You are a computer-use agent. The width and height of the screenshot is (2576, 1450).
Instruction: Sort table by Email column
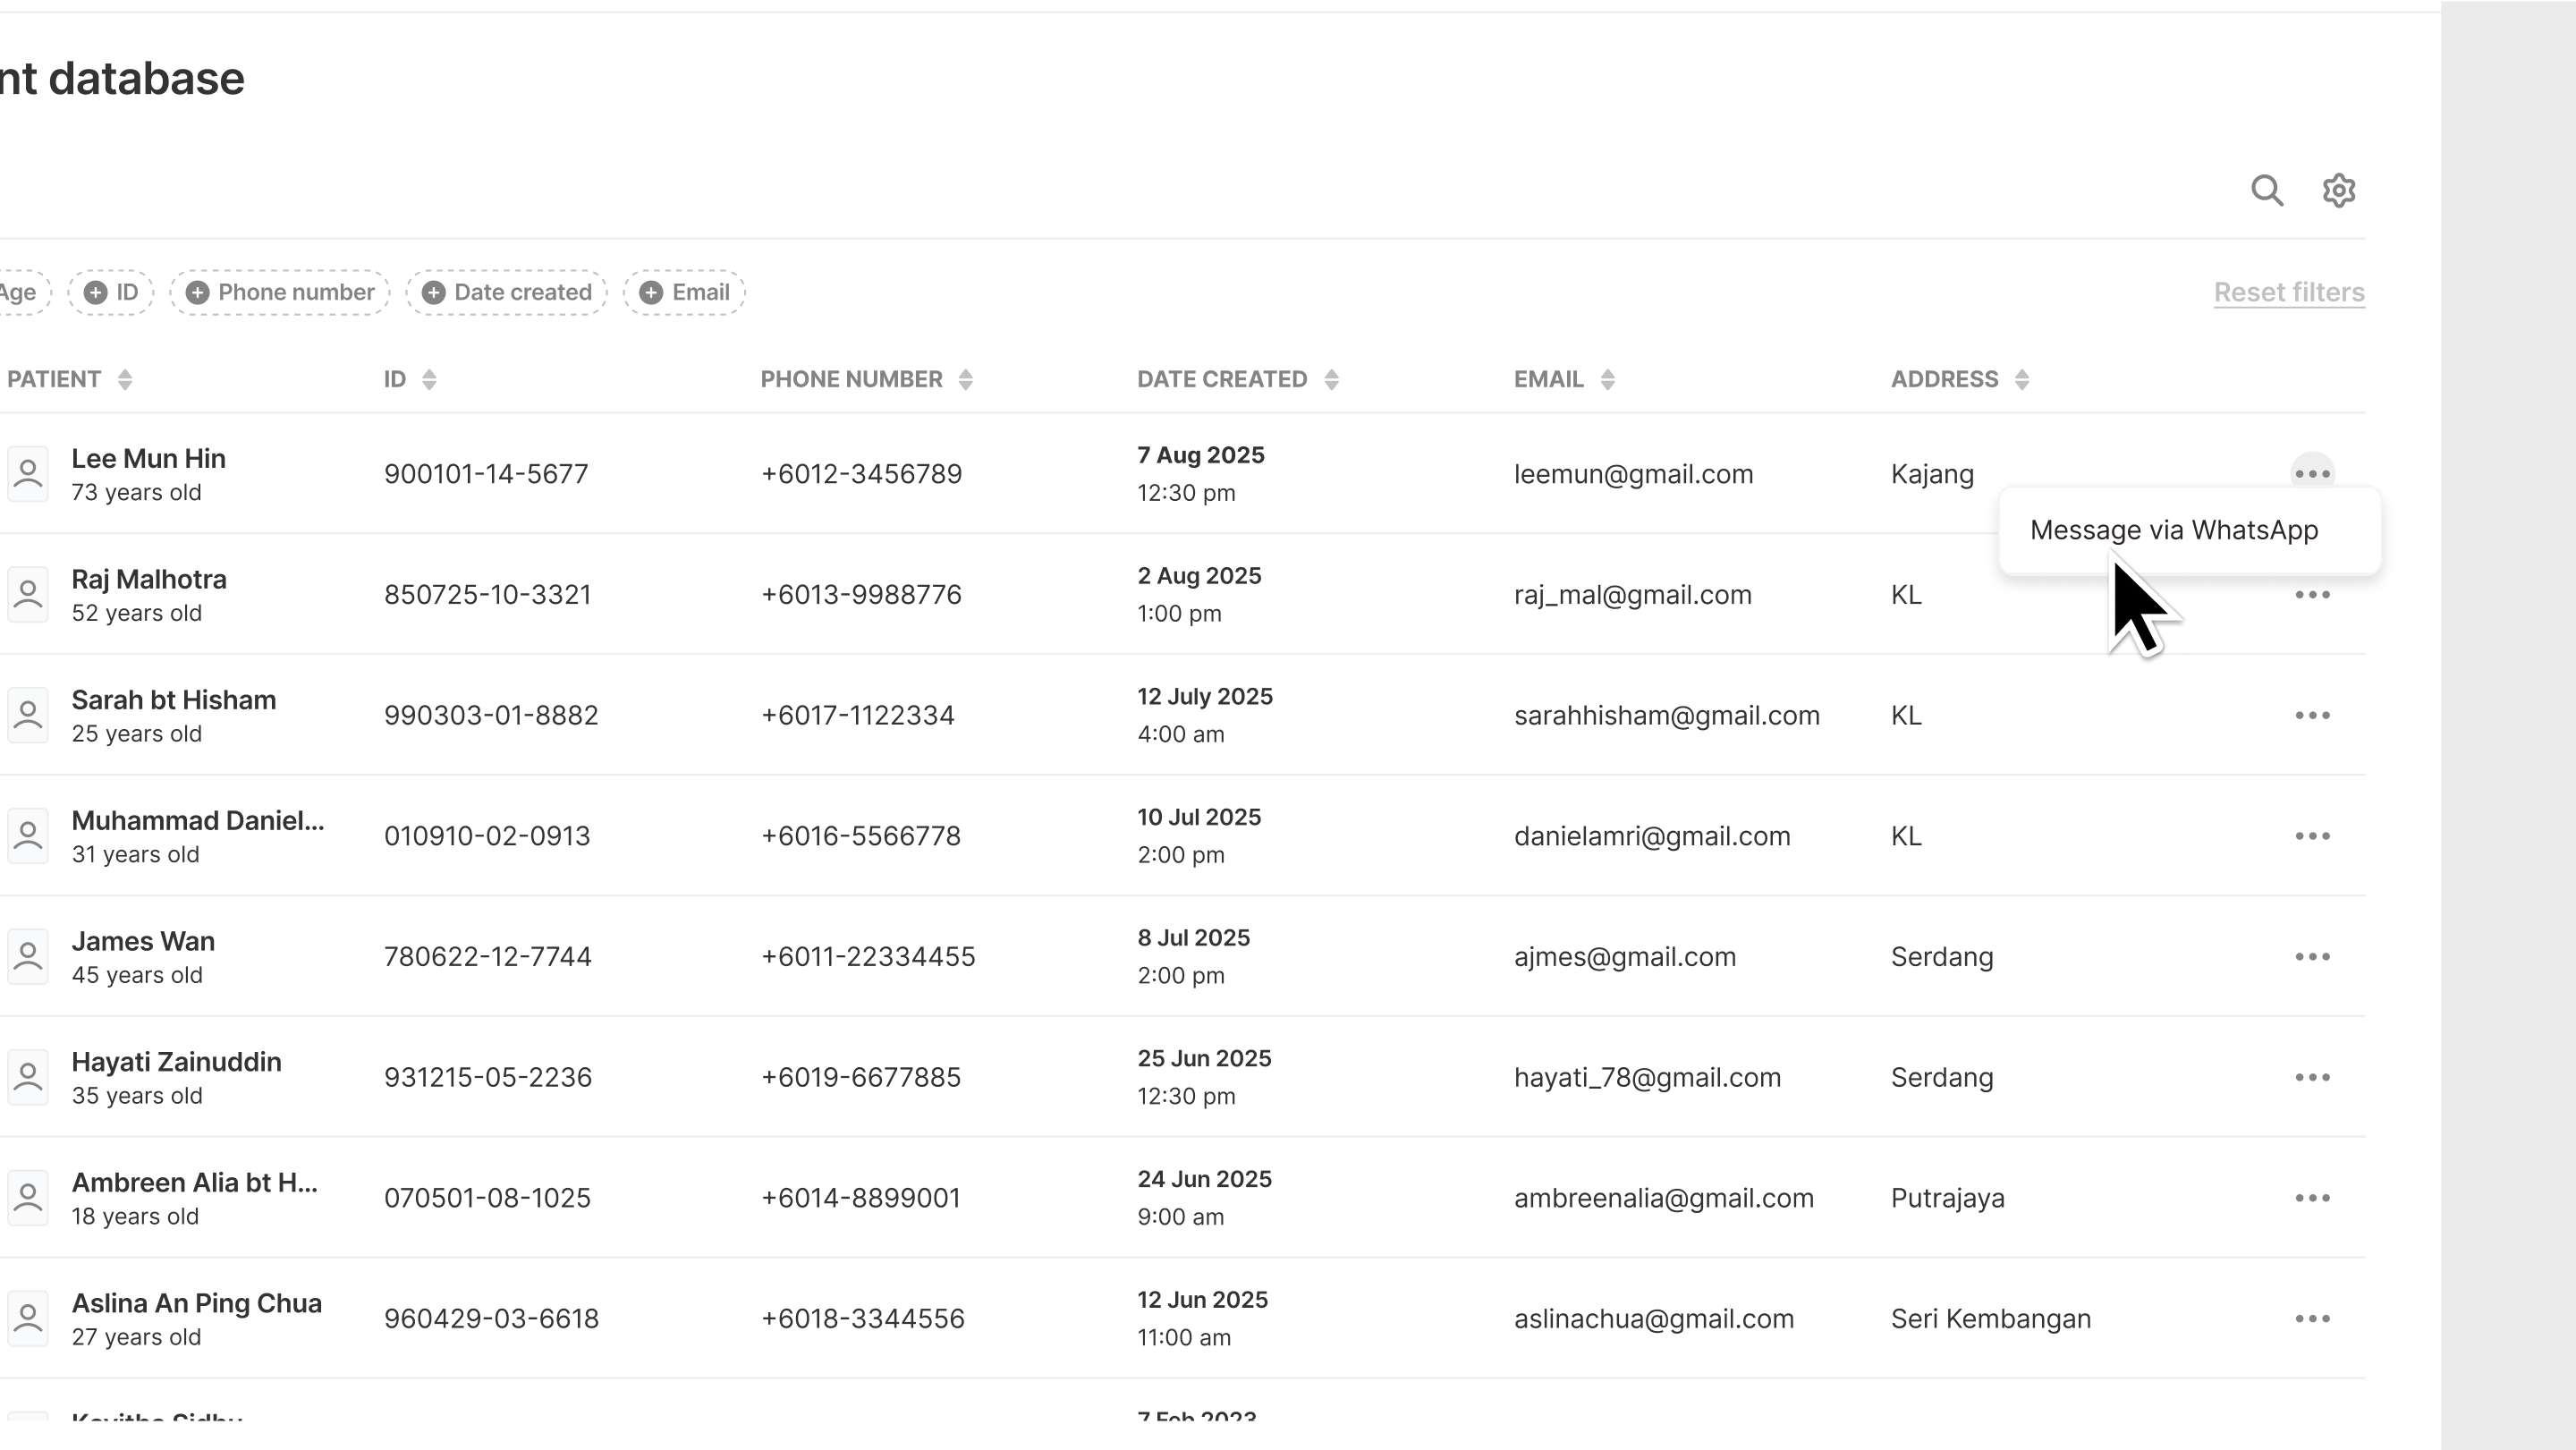tap(1607, 379)
